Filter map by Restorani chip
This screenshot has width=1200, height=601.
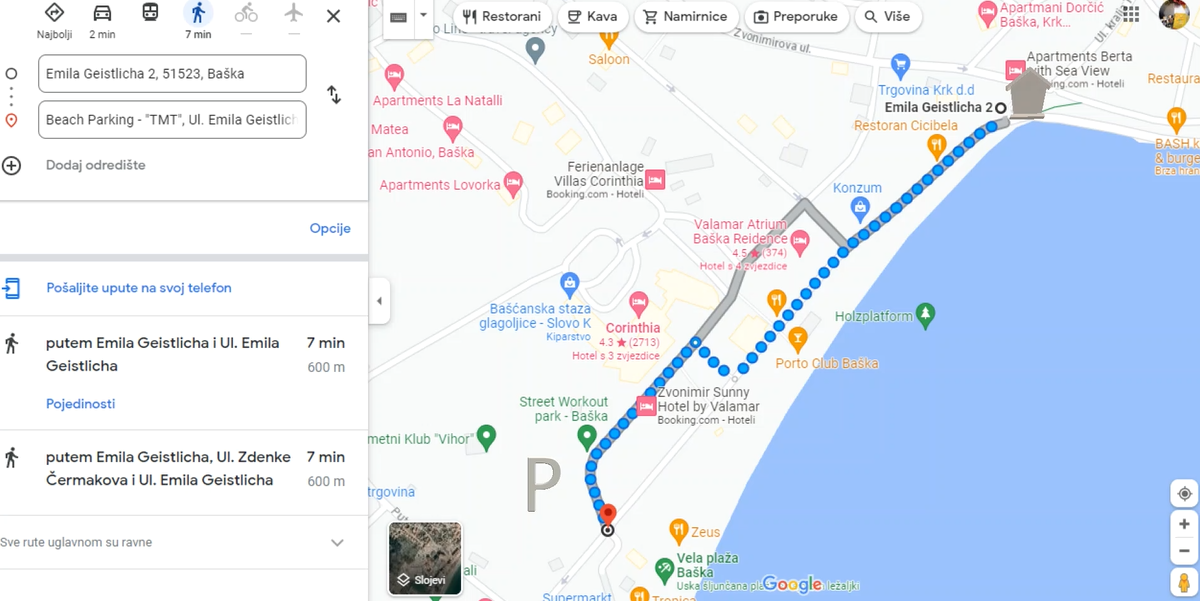tap(502, 17)
